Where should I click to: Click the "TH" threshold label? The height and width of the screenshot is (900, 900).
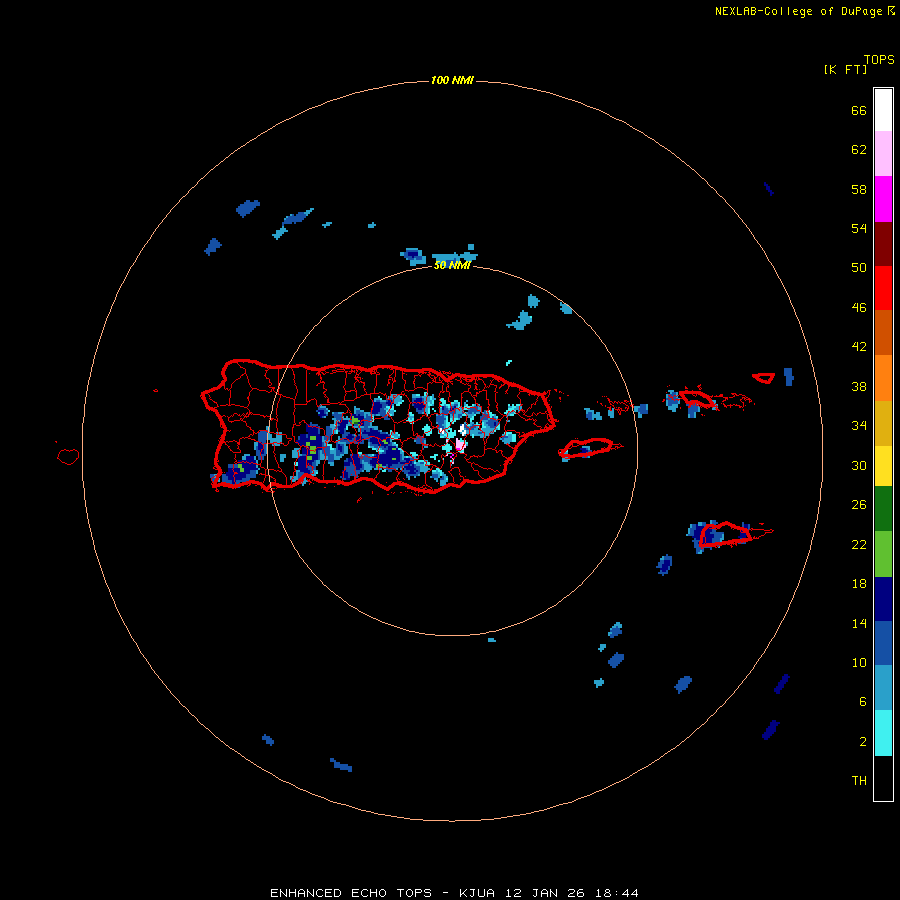pyautogui.click(x=859, y=781)
